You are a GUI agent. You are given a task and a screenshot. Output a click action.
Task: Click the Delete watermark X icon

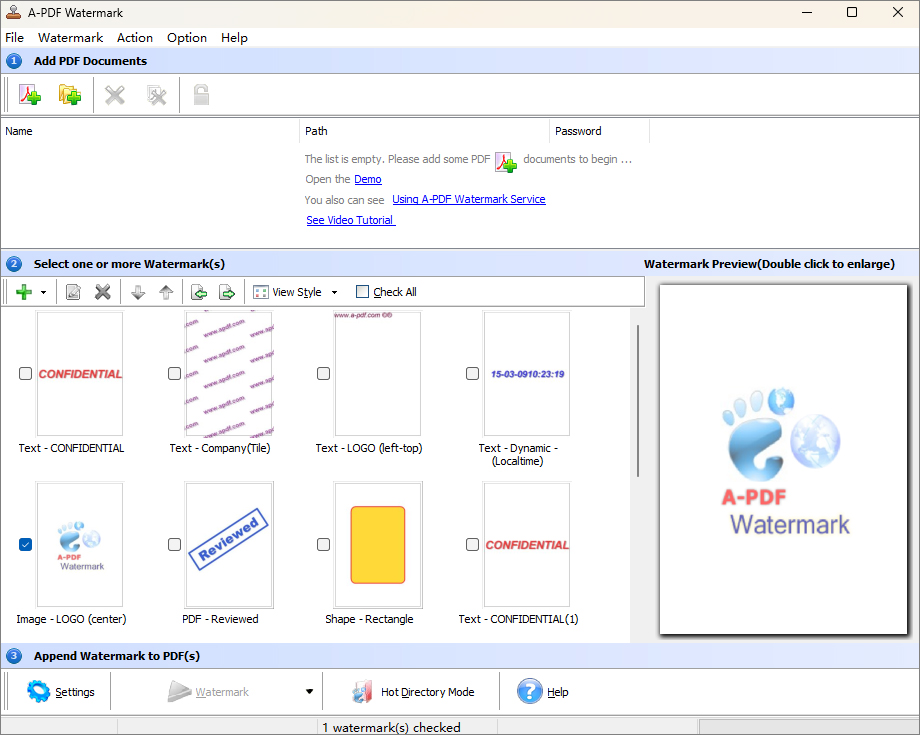(x=103, y=292)
